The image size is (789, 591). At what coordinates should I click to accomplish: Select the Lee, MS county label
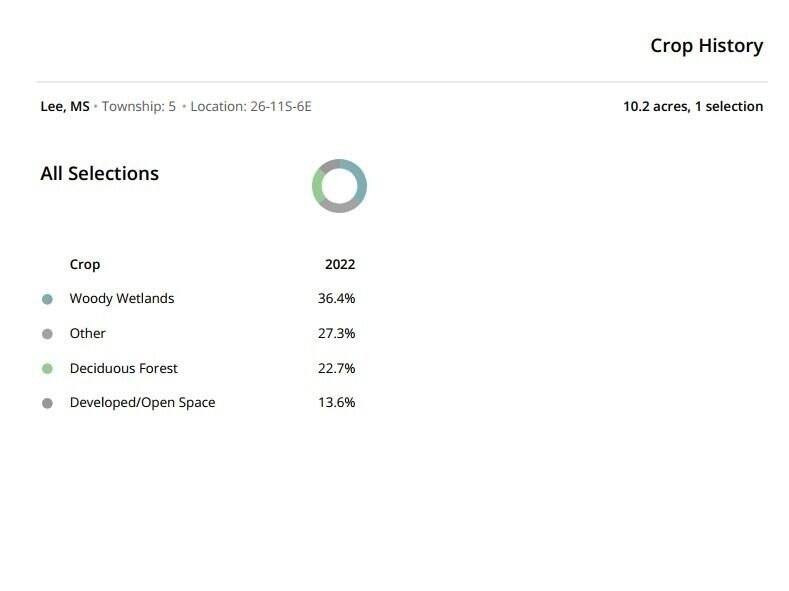65,107
